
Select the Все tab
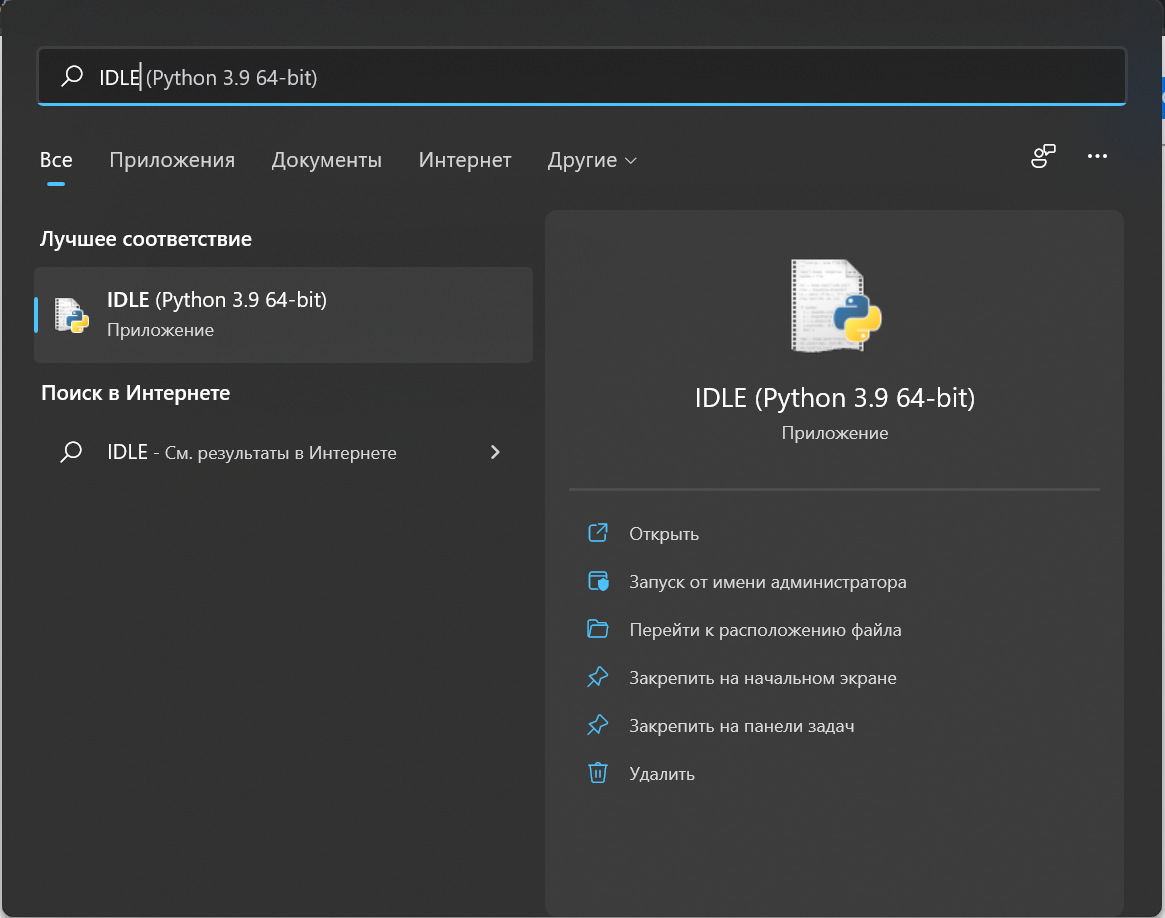click(56, 160)
